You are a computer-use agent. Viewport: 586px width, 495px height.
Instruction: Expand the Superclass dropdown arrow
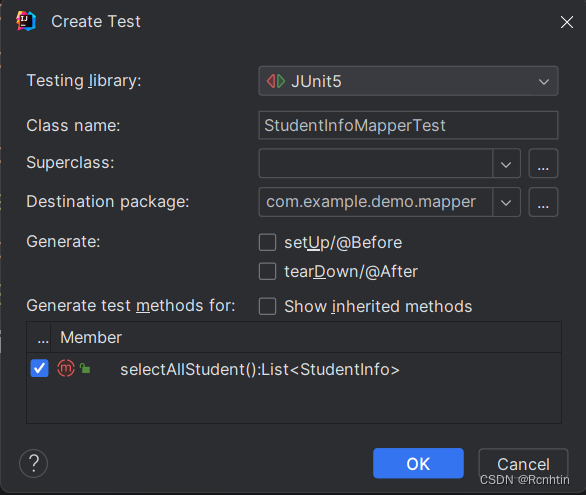pos(506,163)
